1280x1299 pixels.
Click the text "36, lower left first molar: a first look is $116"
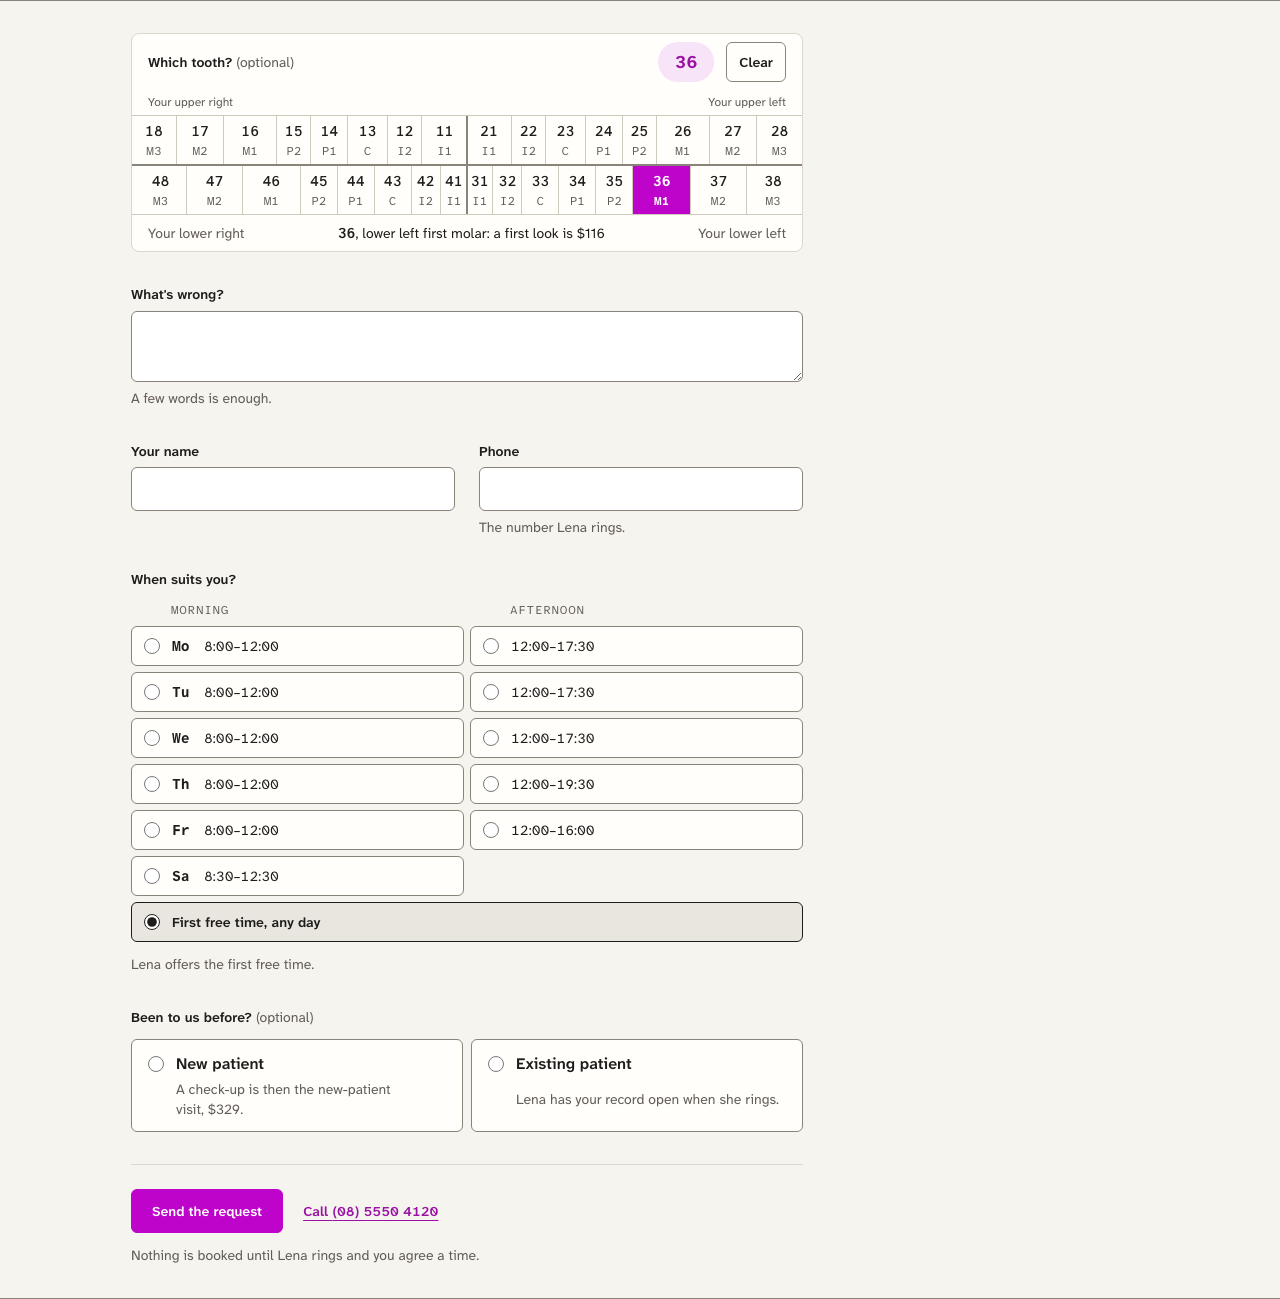471,233
